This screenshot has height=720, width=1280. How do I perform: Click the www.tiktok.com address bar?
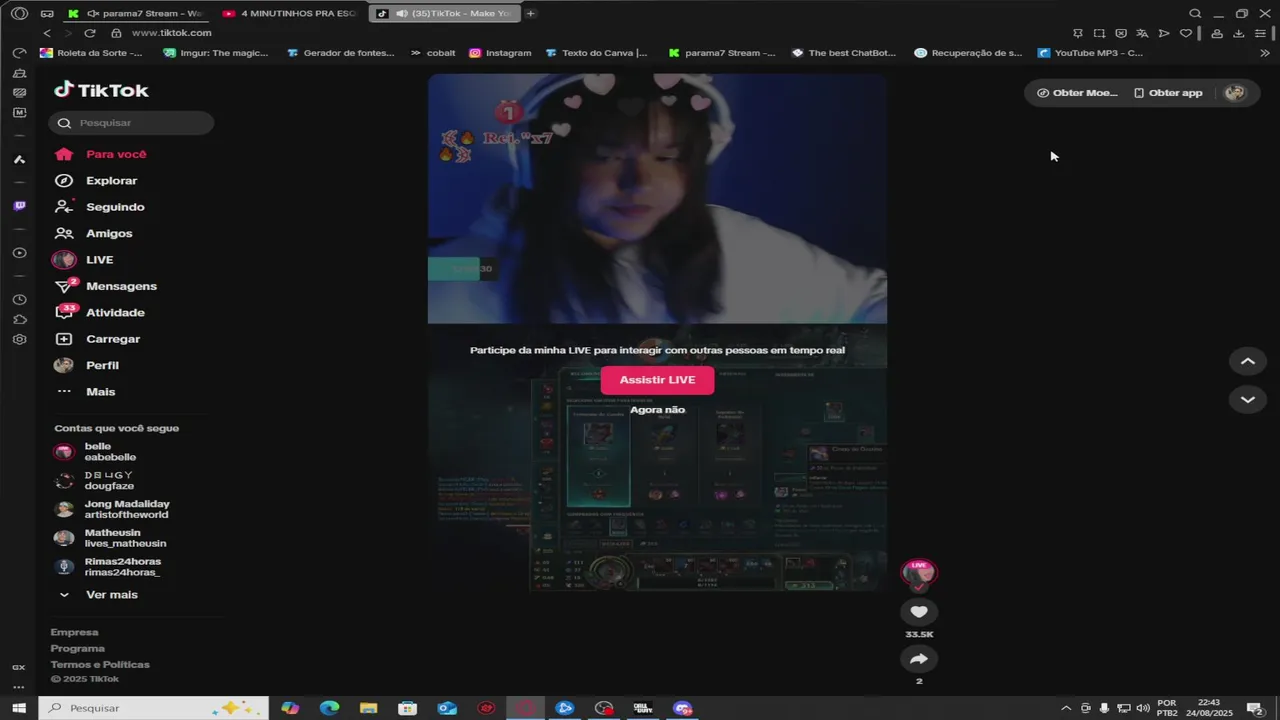click(x=171, y=33)
